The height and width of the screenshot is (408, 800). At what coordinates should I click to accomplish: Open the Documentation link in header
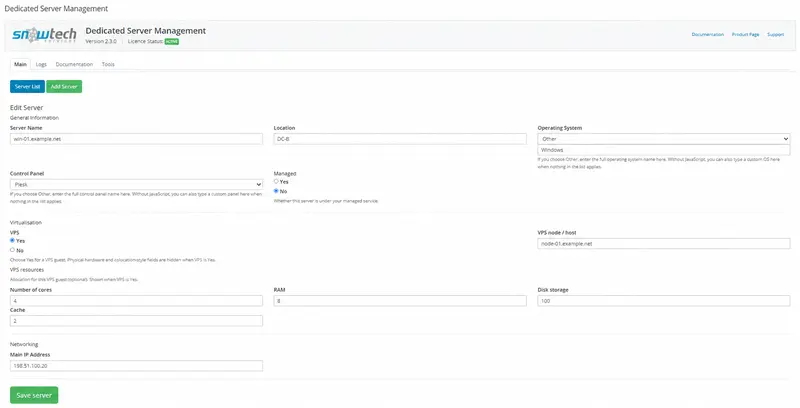pos(708,34)
